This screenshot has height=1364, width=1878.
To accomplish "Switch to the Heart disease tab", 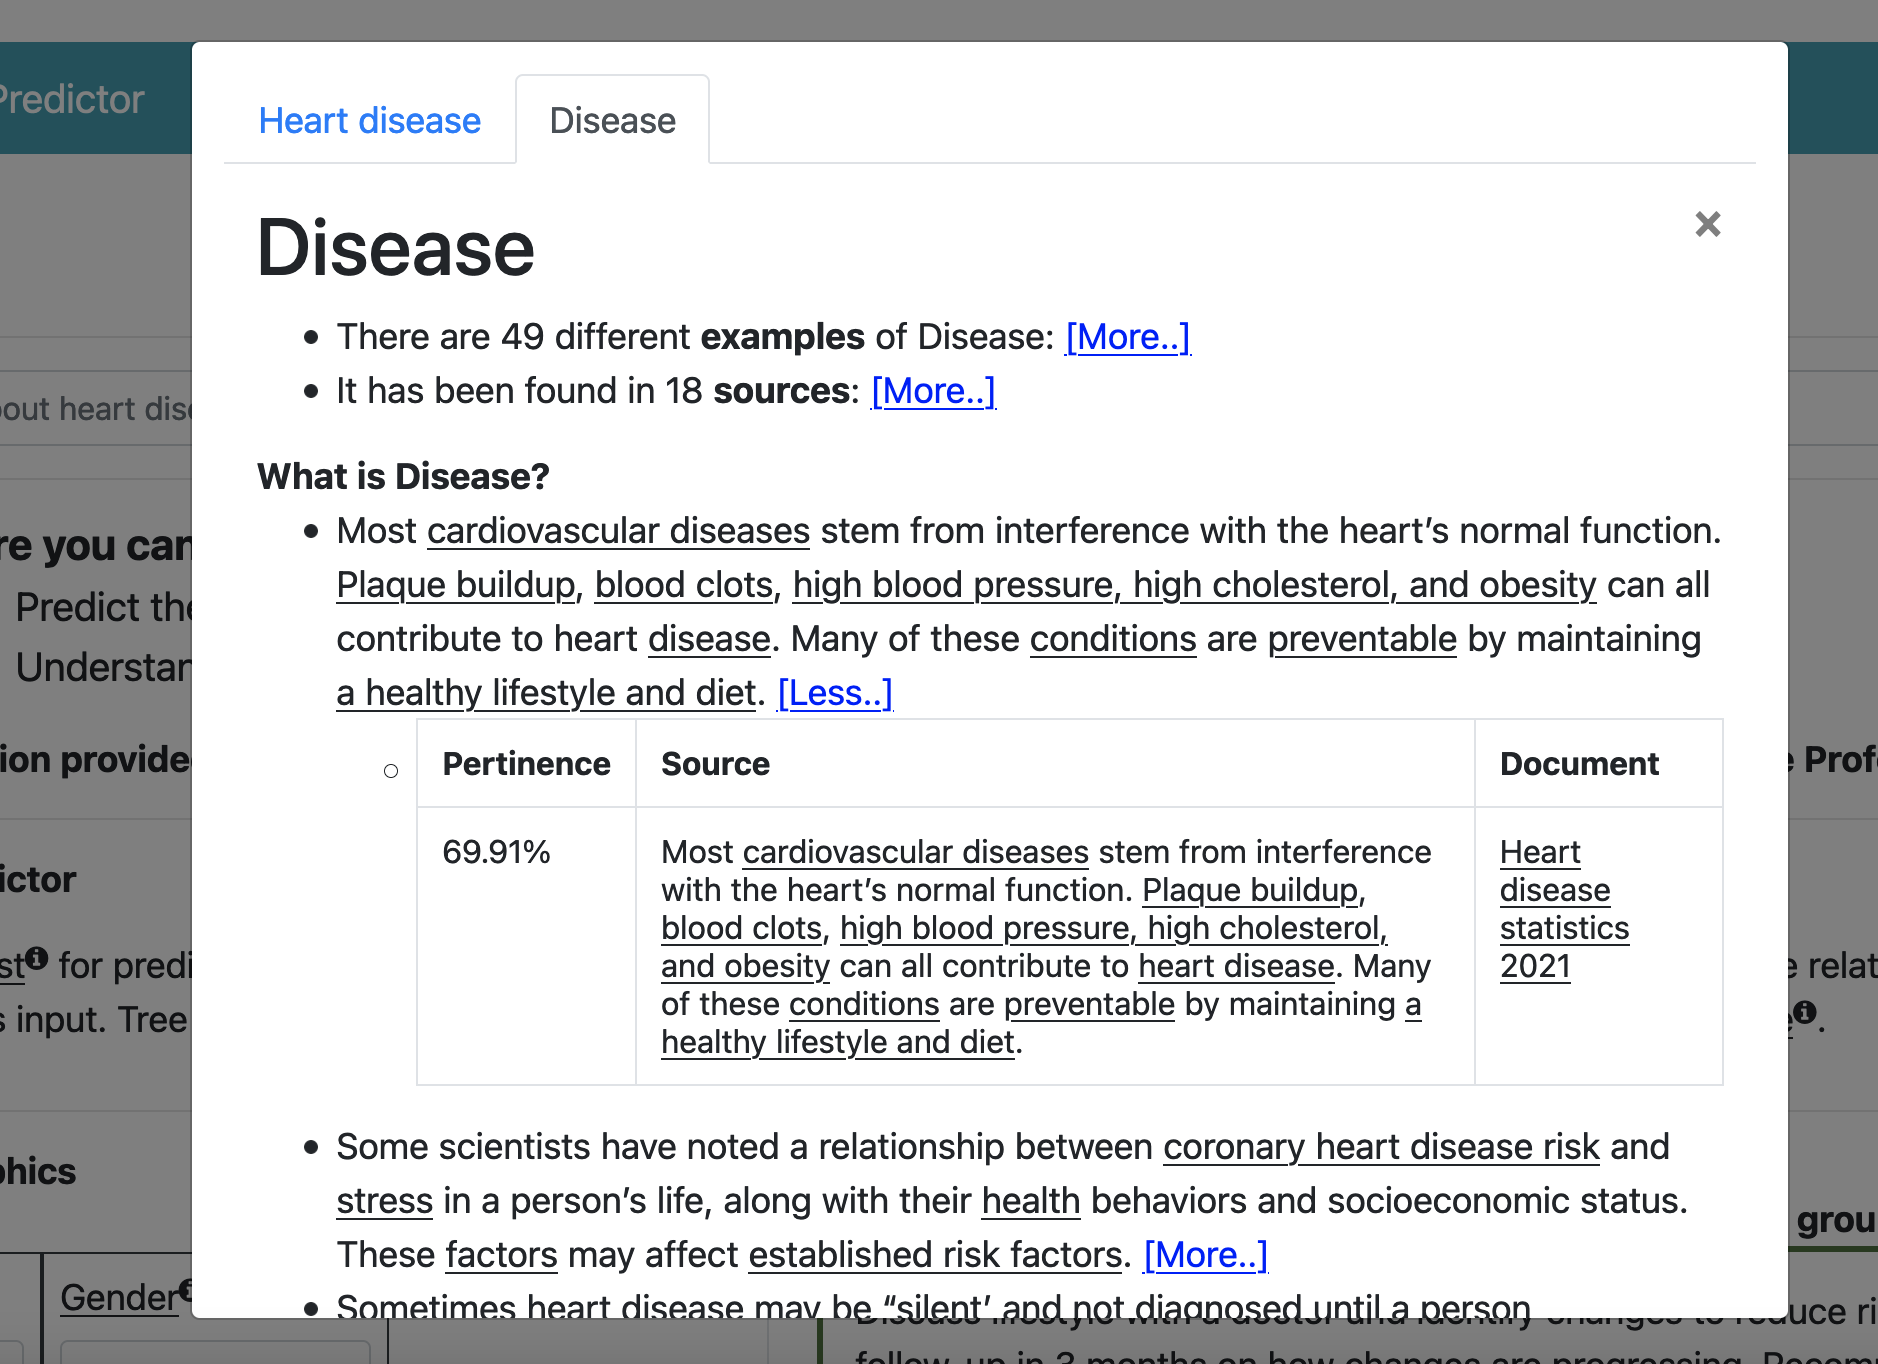I will (x=369, y=121).
